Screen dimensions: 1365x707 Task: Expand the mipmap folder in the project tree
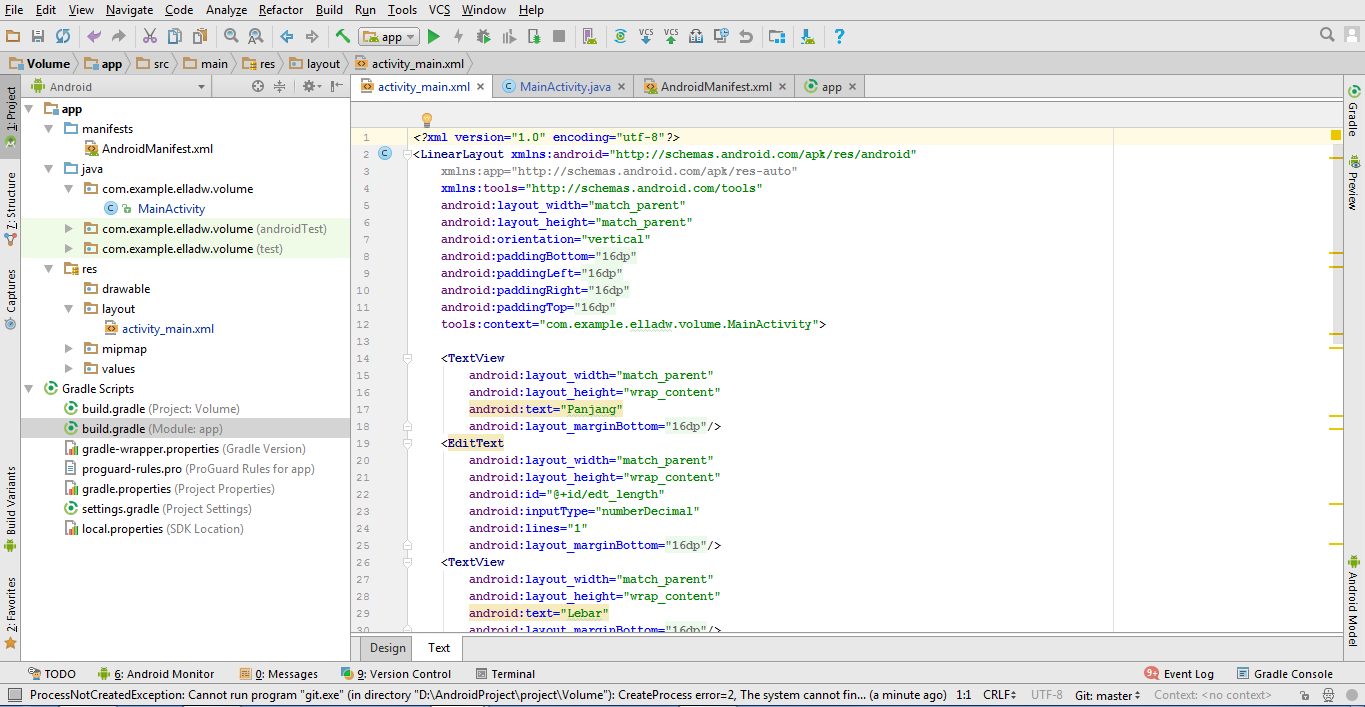point(67,348)
